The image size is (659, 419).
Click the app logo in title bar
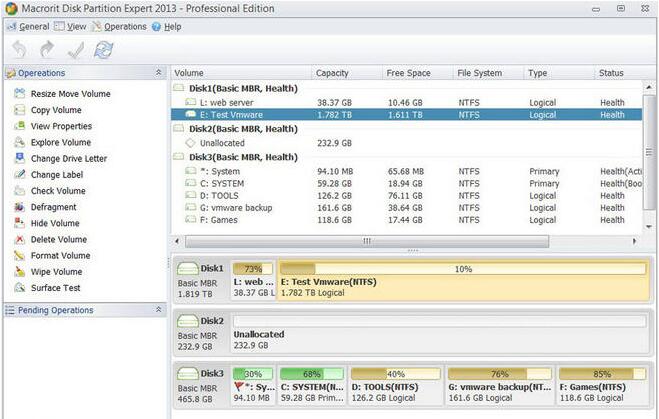coord(11,8)
